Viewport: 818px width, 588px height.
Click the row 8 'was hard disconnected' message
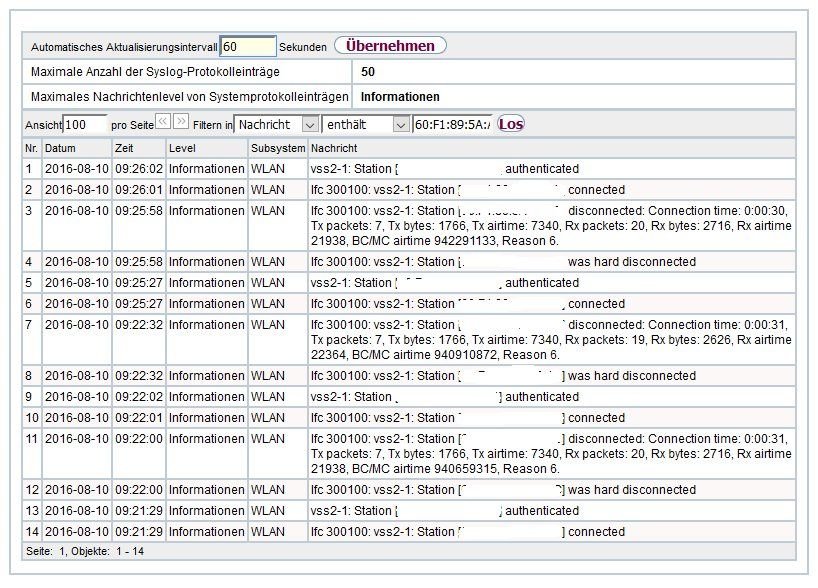click(552, 376)
